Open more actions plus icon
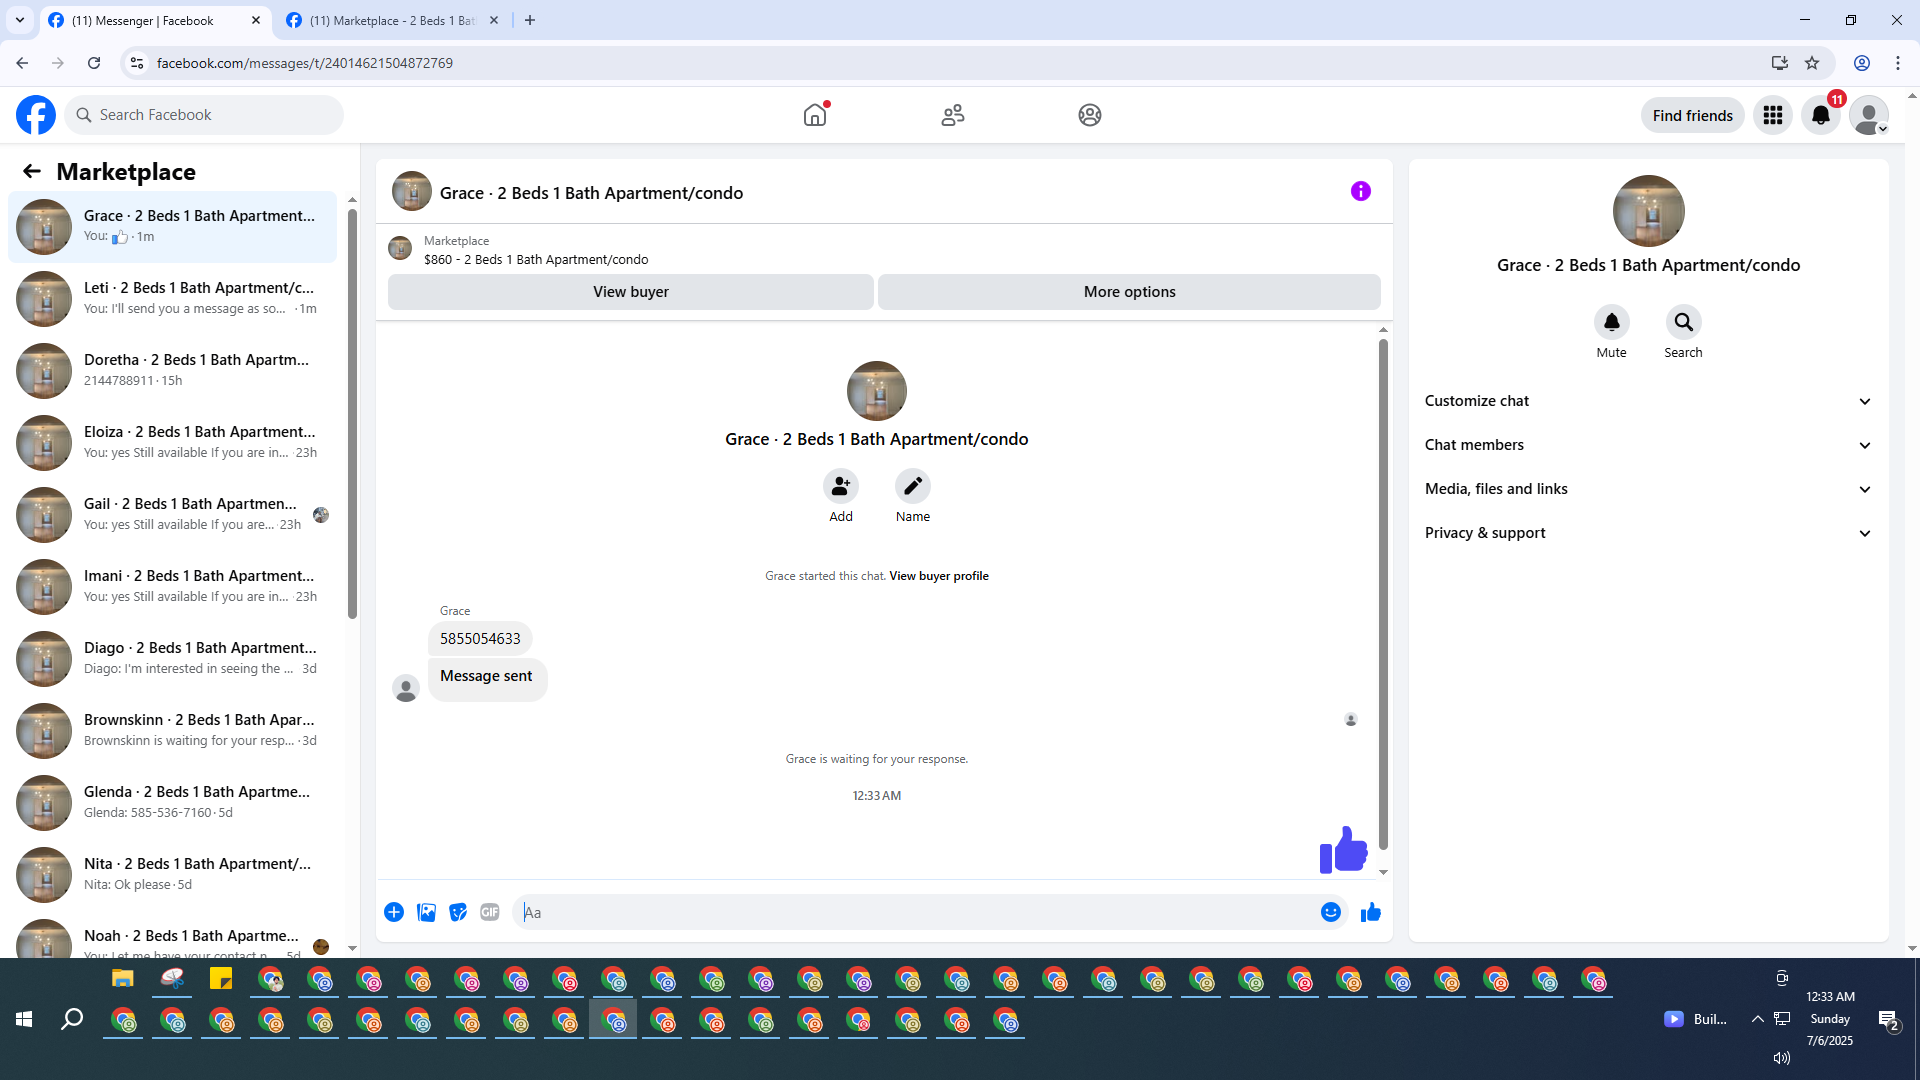This screenshot has width=1920, height=1080. [x=394, y=912]
